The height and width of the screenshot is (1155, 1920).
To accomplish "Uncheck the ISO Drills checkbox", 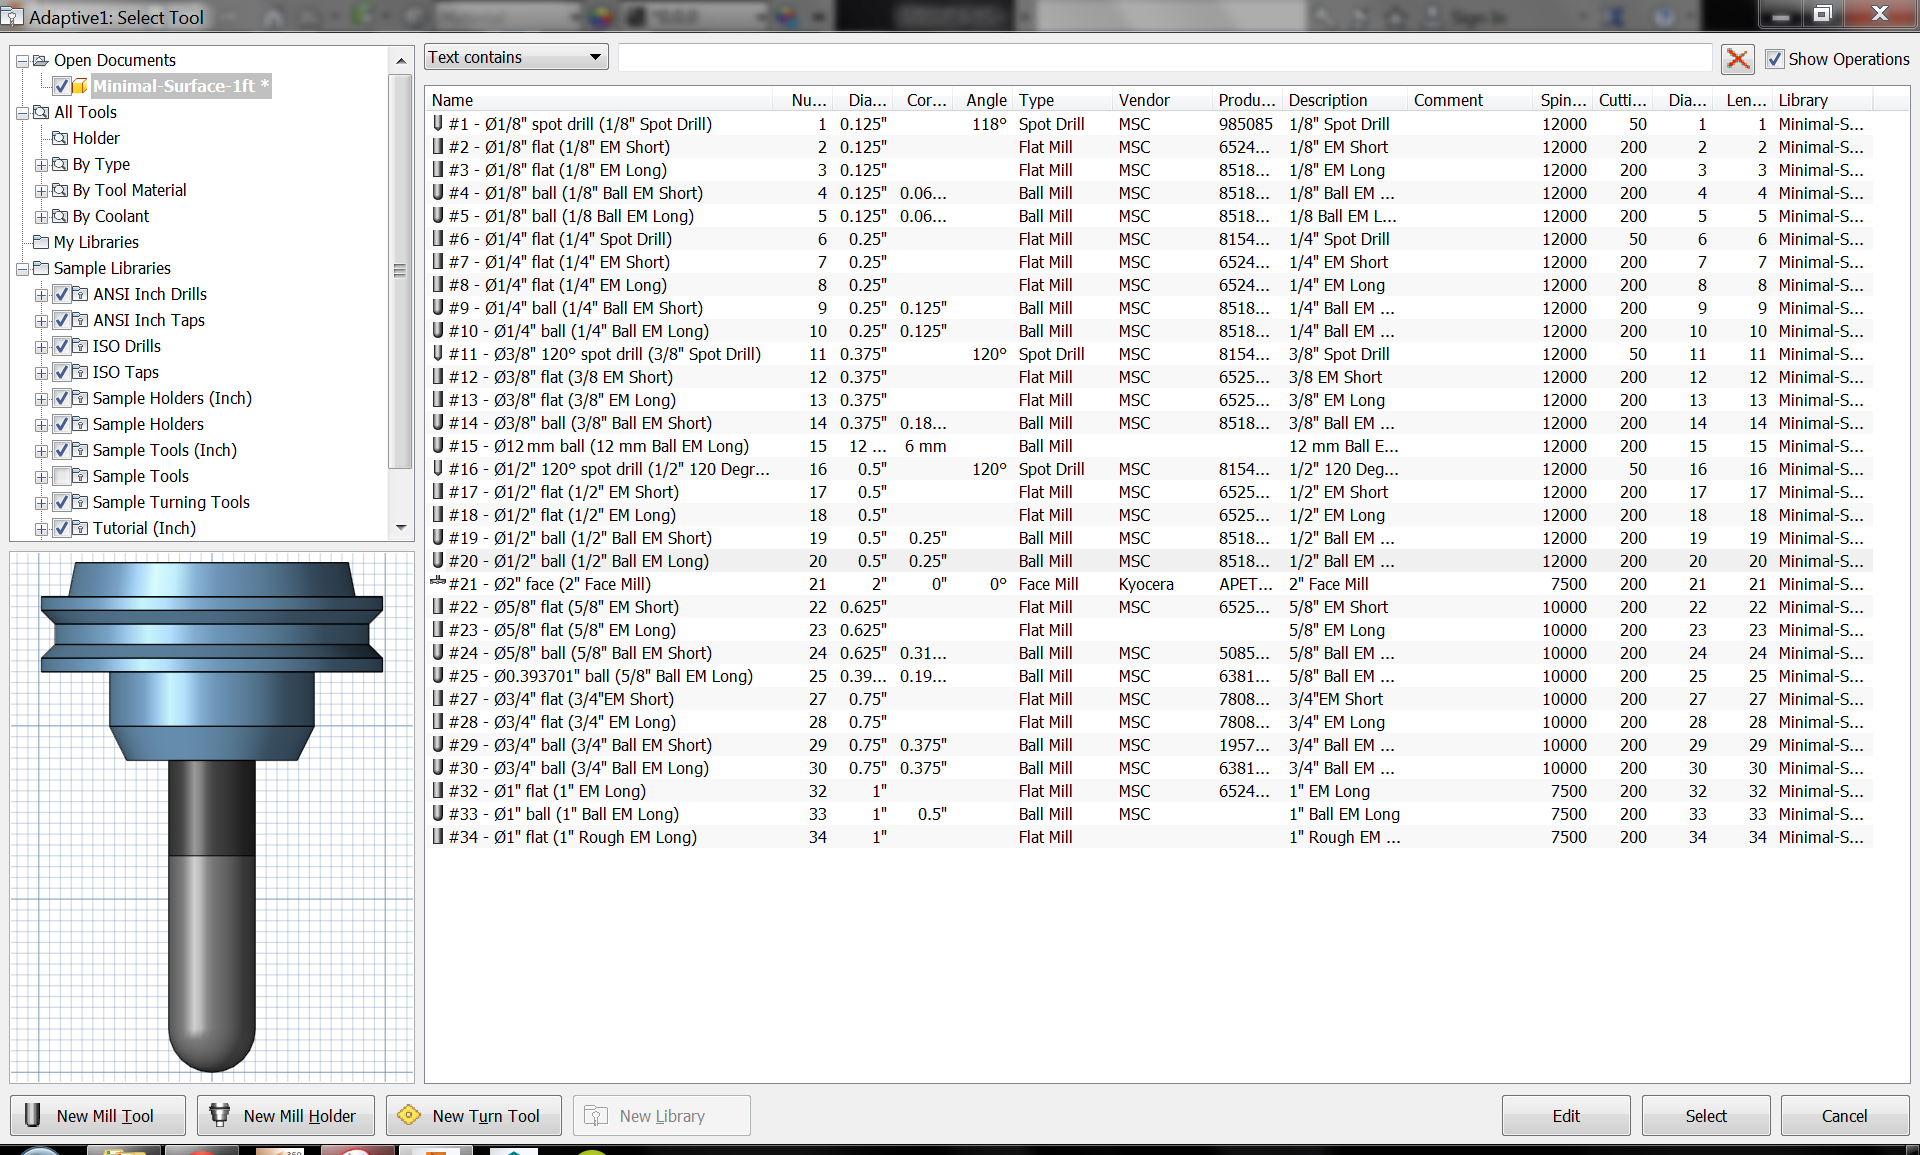I will click(x=62, y=346).
